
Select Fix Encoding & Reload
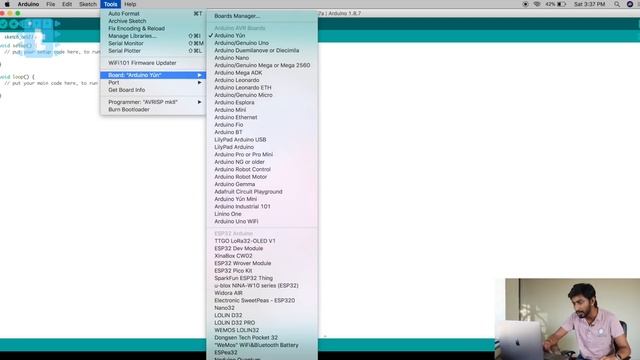(x=153, y=29)
